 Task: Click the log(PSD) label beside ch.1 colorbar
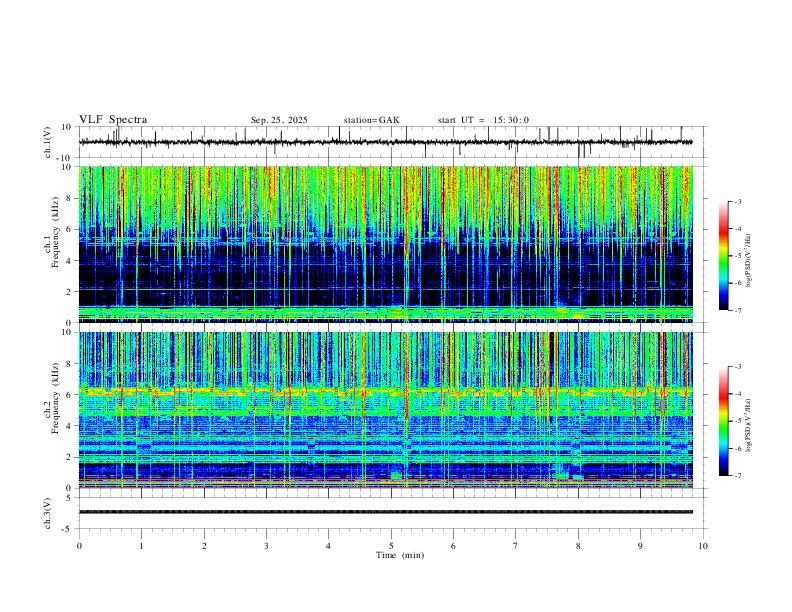pos(748,261)
